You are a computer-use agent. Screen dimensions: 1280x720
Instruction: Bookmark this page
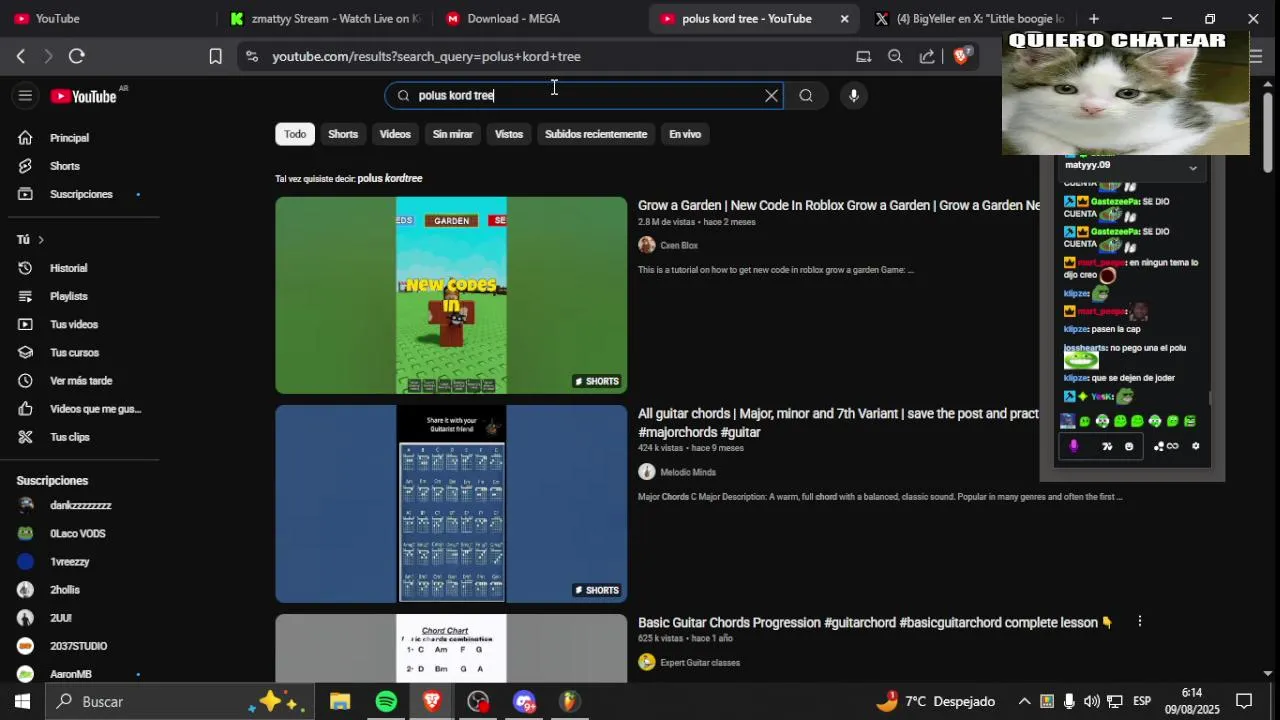(x=215, y=57)
